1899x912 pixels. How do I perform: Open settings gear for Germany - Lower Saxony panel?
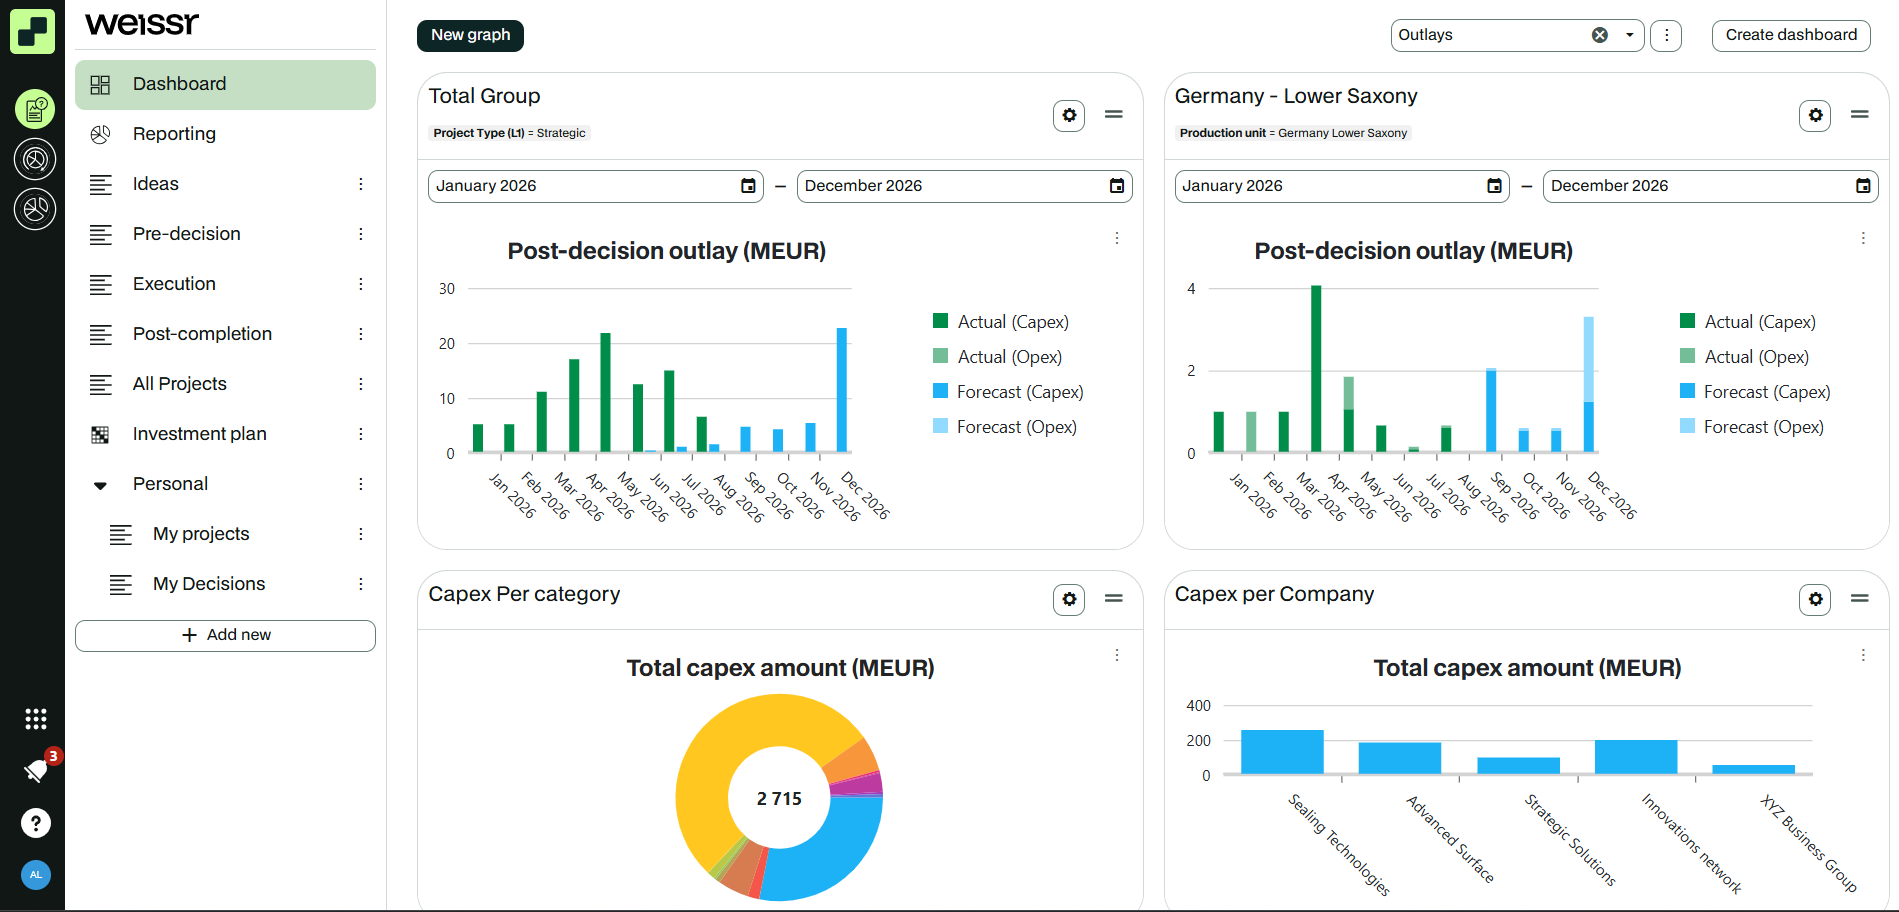click(1815, 116)
